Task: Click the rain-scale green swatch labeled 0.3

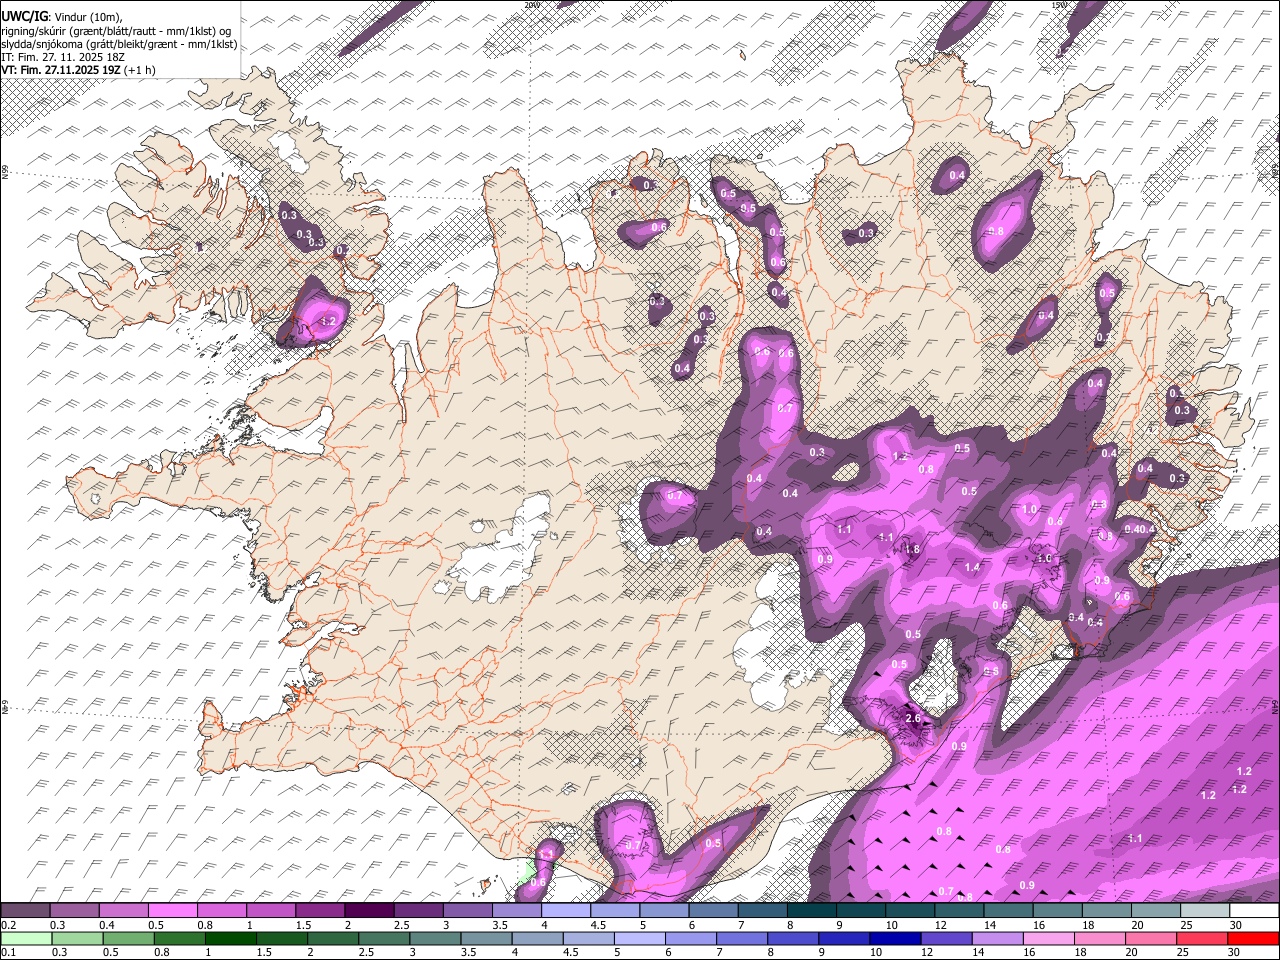Action: (79, 938)
